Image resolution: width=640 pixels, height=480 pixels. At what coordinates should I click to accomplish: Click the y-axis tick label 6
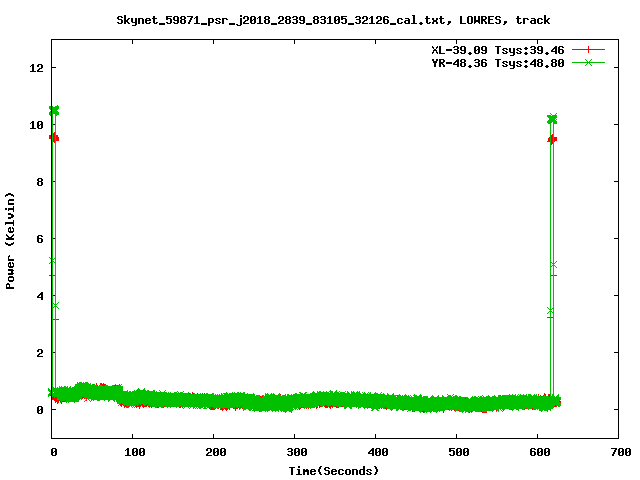point(40,239)
